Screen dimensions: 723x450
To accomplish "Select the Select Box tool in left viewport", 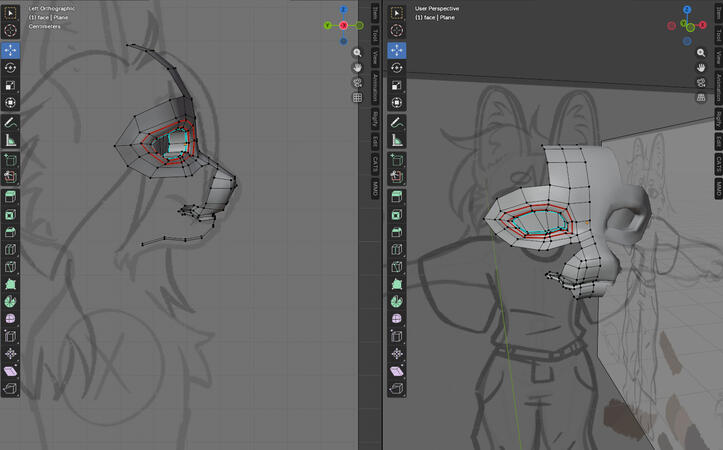I will coord(10,13).
